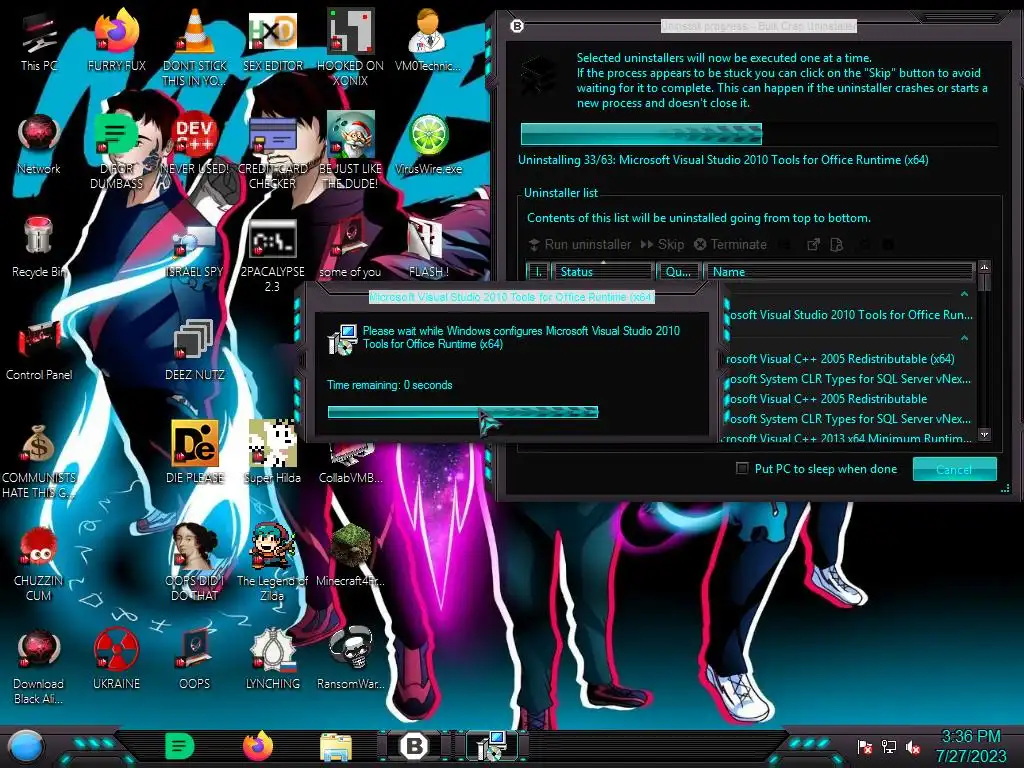Open the Start orb on the taskbar
Viewport: 1024px width, 768px height.
pos(26,746)
